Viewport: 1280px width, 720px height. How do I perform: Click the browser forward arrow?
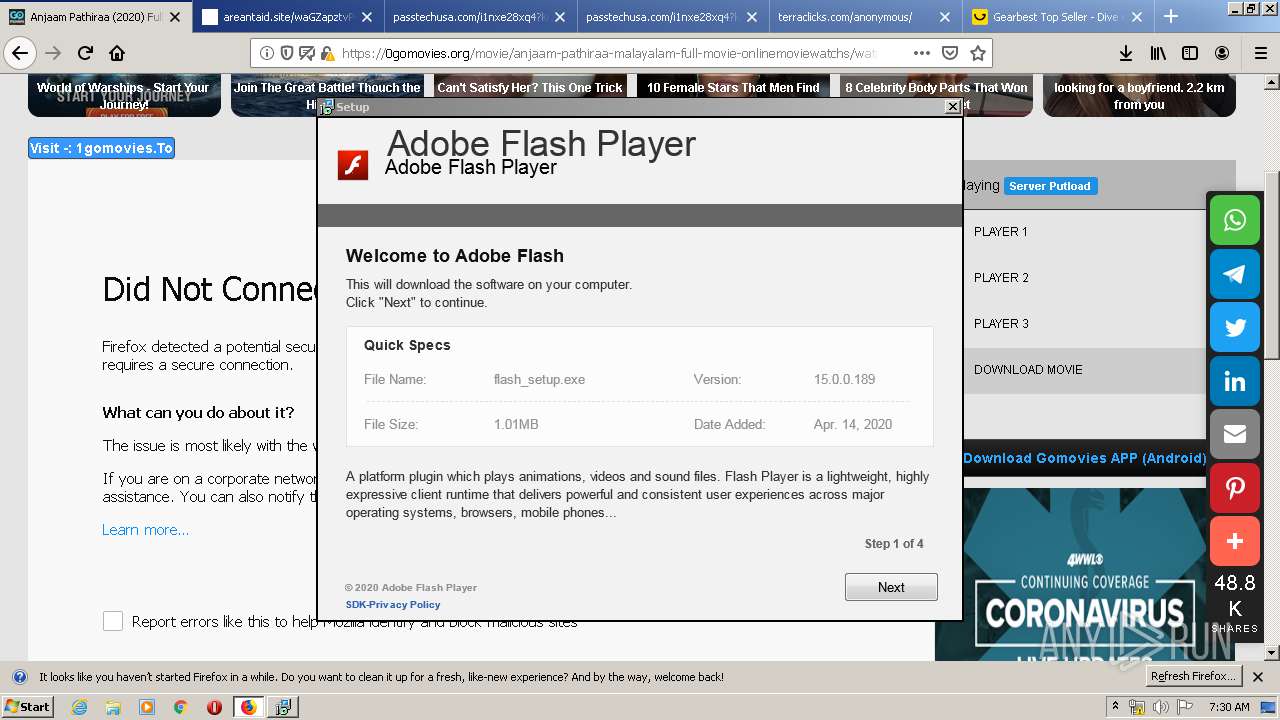pyautogui.click(x=53, y=53)
